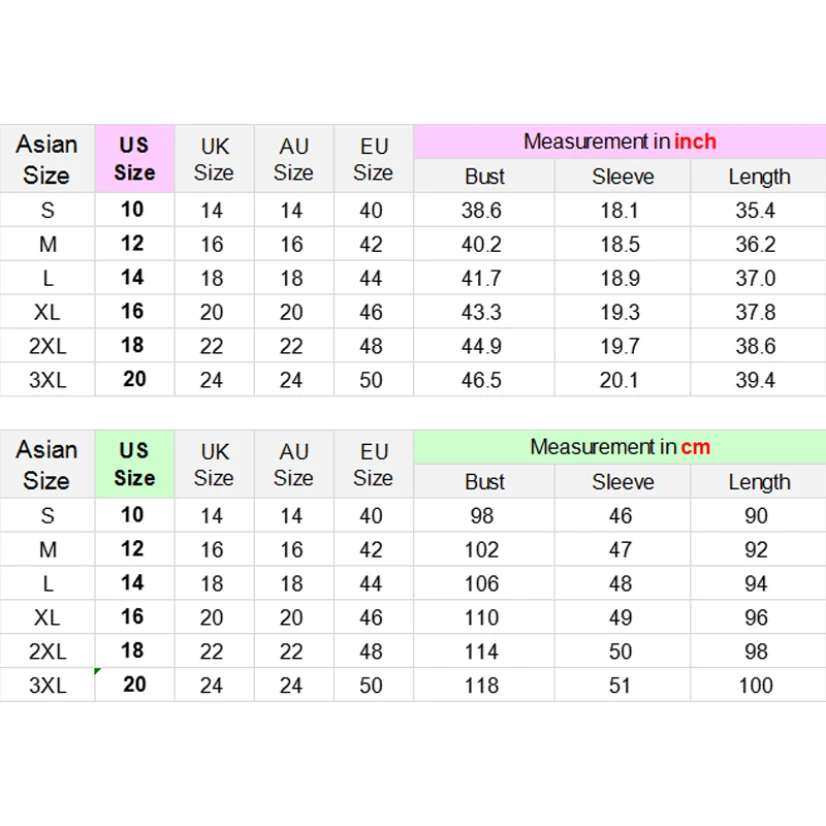Select the 20.1 sleeve value
826x826 pixels.
coord(621,381)
